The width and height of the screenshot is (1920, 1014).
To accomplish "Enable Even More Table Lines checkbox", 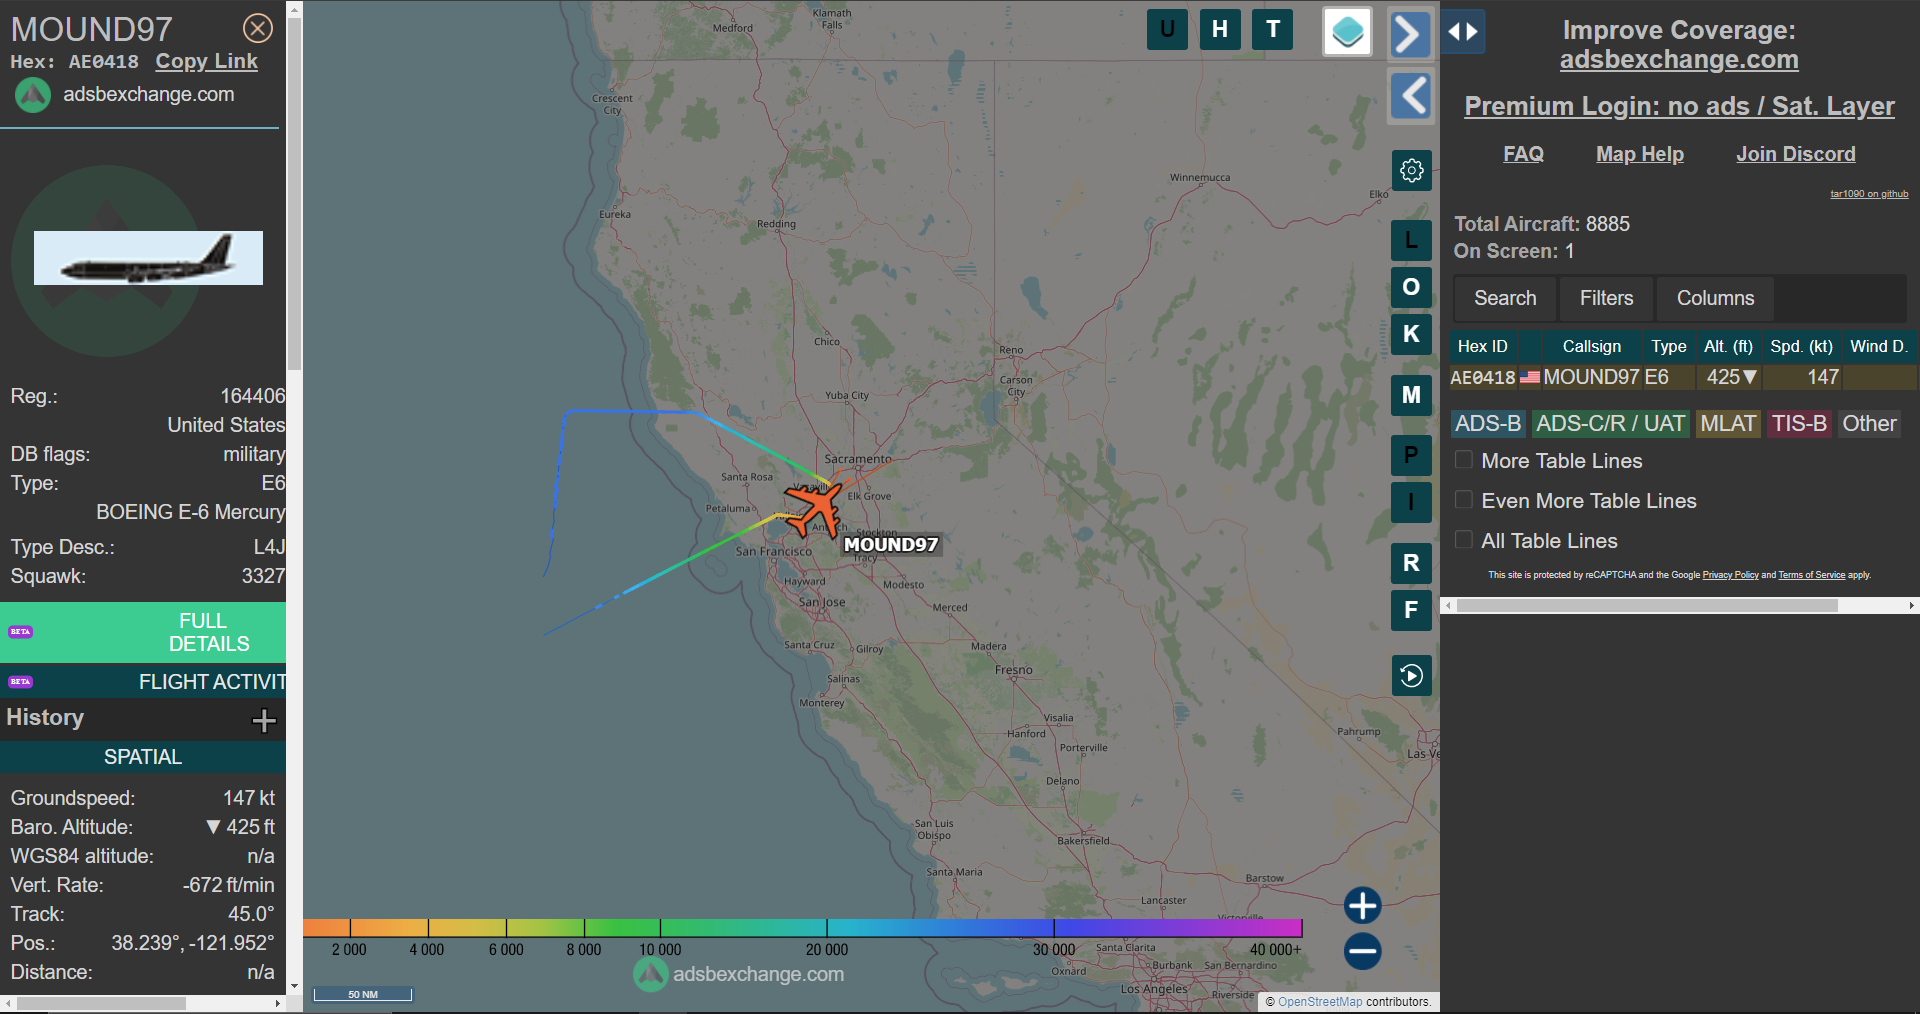I will click(x=1464, y=500).
